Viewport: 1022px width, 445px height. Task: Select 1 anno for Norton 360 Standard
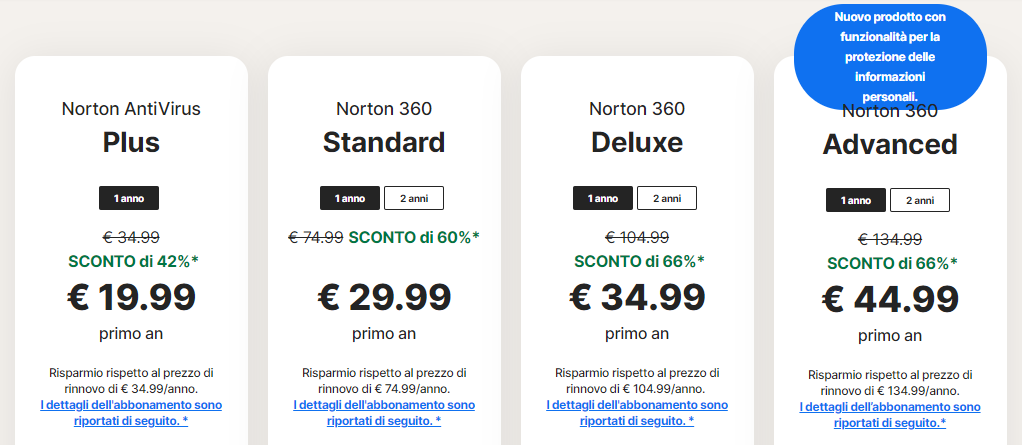[x=350, y=198]
